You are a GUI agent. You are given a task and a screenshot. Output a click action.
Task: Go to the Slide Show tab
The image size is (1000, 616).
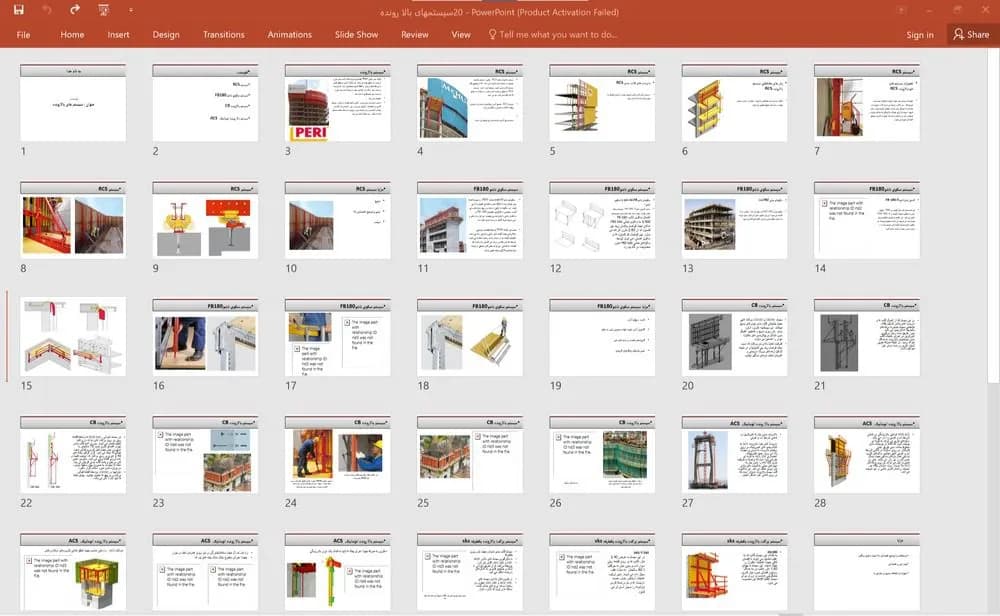click(x=357, y=34)
